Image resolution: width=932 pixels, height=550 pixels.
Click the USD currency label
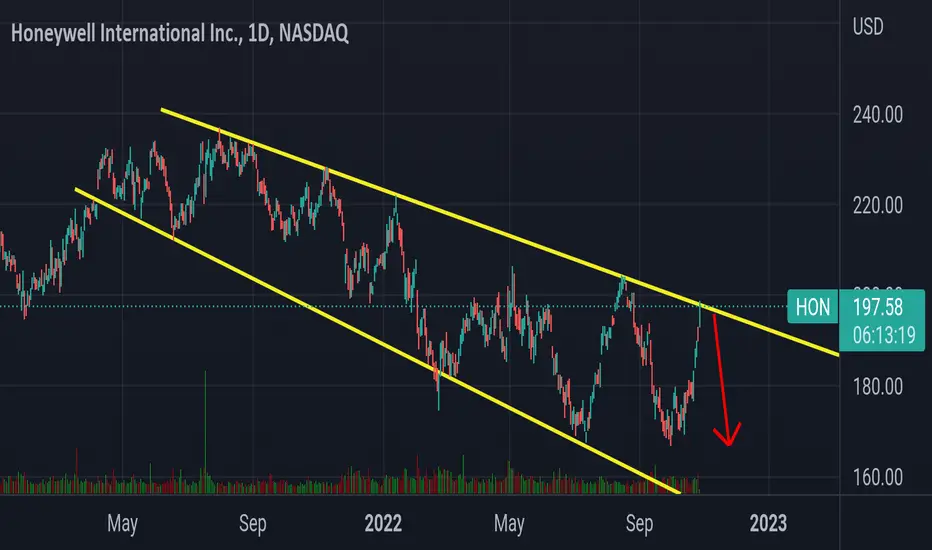(x=868, y=27)
